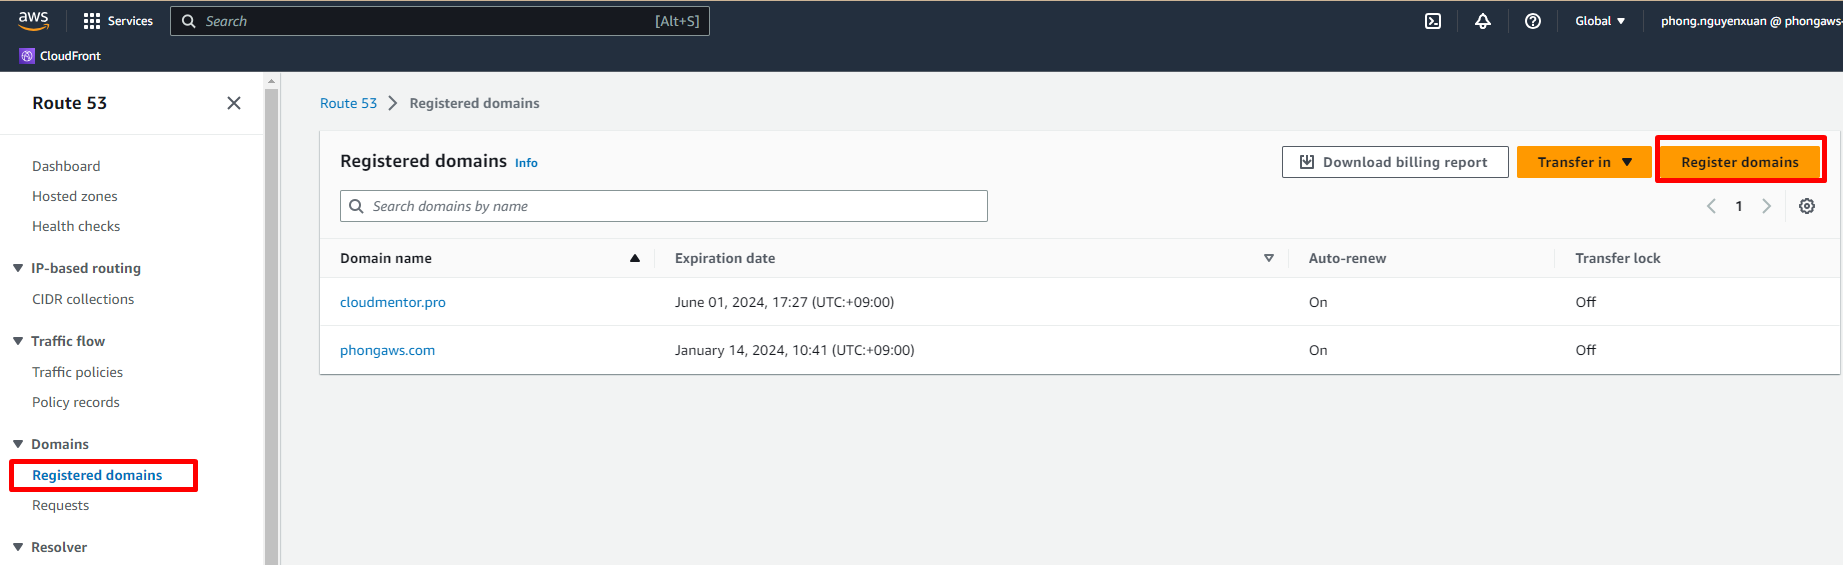Expand the Transfer in dropdown
The height and width of the screenshot is (565, 1843).
(x=1584, y=162)
